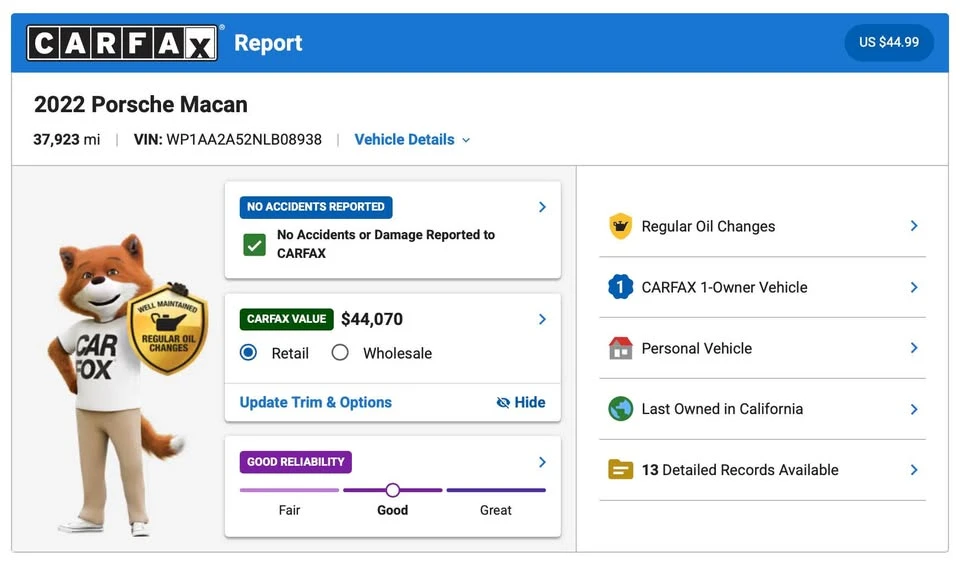Click the Well Maintained oil changes shield badge

tap(168, 328)
